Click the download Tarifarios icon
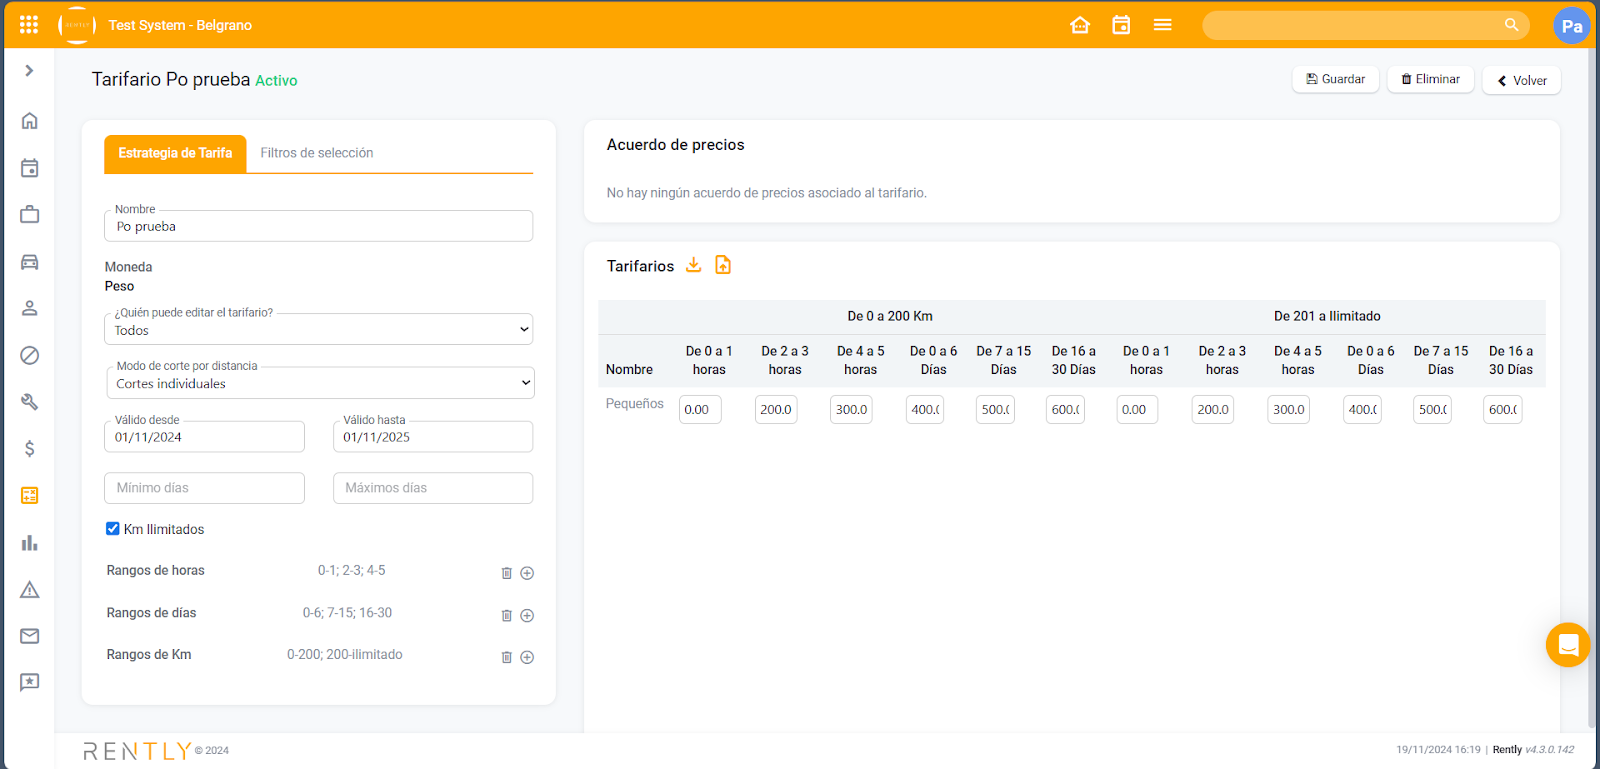 693,265
